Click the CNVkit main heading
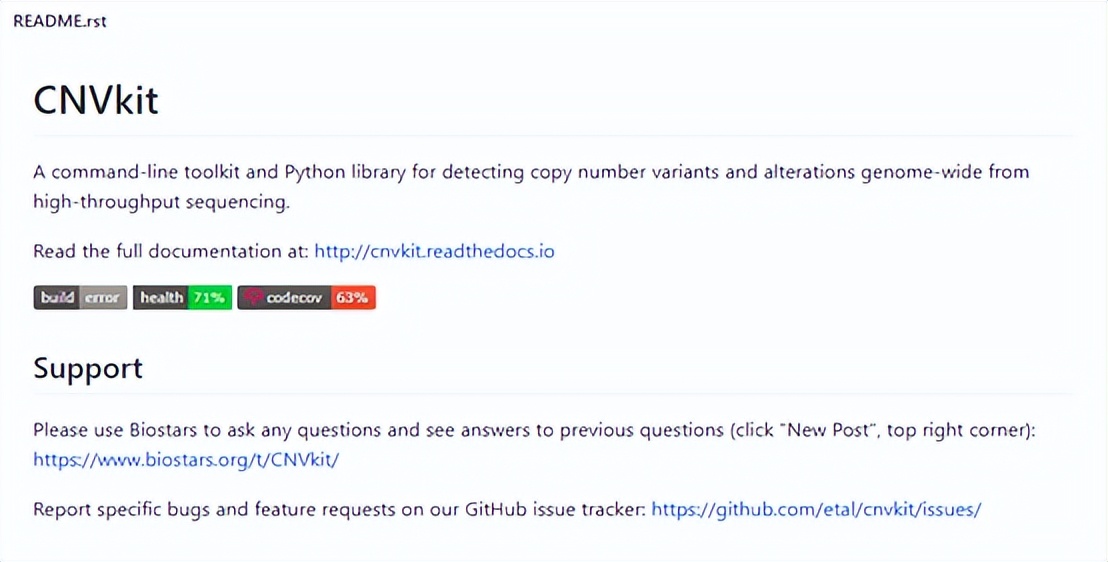The image size is (1108, 562). tap(96, 100)
